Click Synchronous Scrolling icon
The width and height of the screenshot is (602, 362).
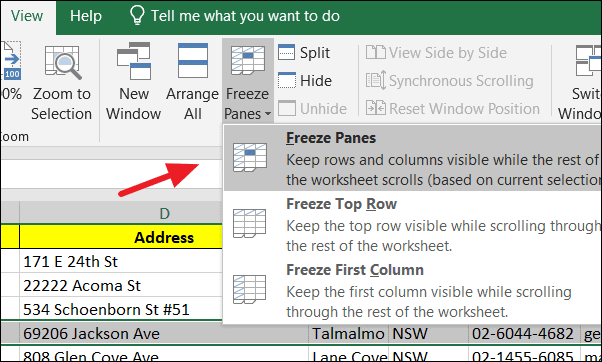tap(375, 80)
